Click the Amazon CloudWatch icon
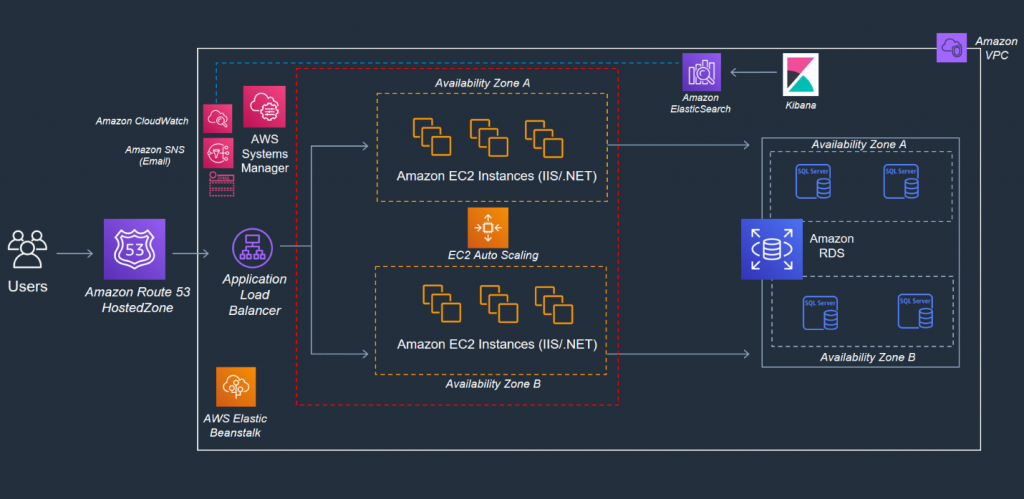This screenshot has width=1024, height=499. tap(217, 119)
